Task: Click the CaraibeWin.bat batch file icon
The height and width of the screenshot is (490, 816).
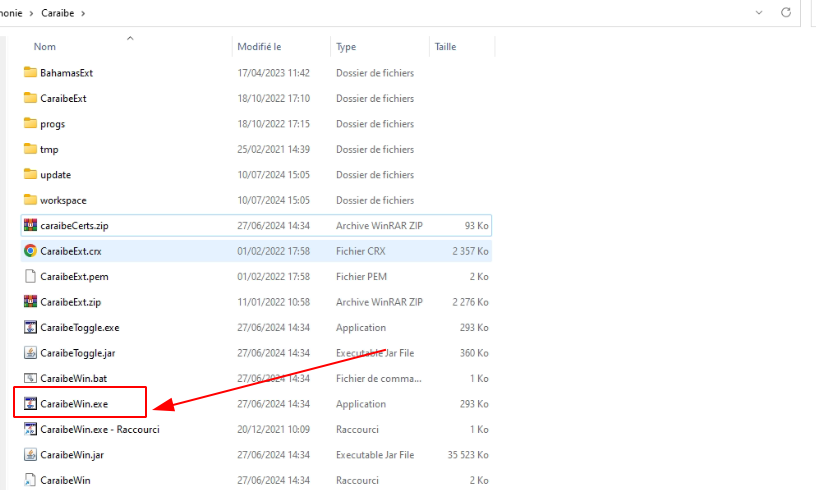Action: pyautogui.click(x=30, y=378)
